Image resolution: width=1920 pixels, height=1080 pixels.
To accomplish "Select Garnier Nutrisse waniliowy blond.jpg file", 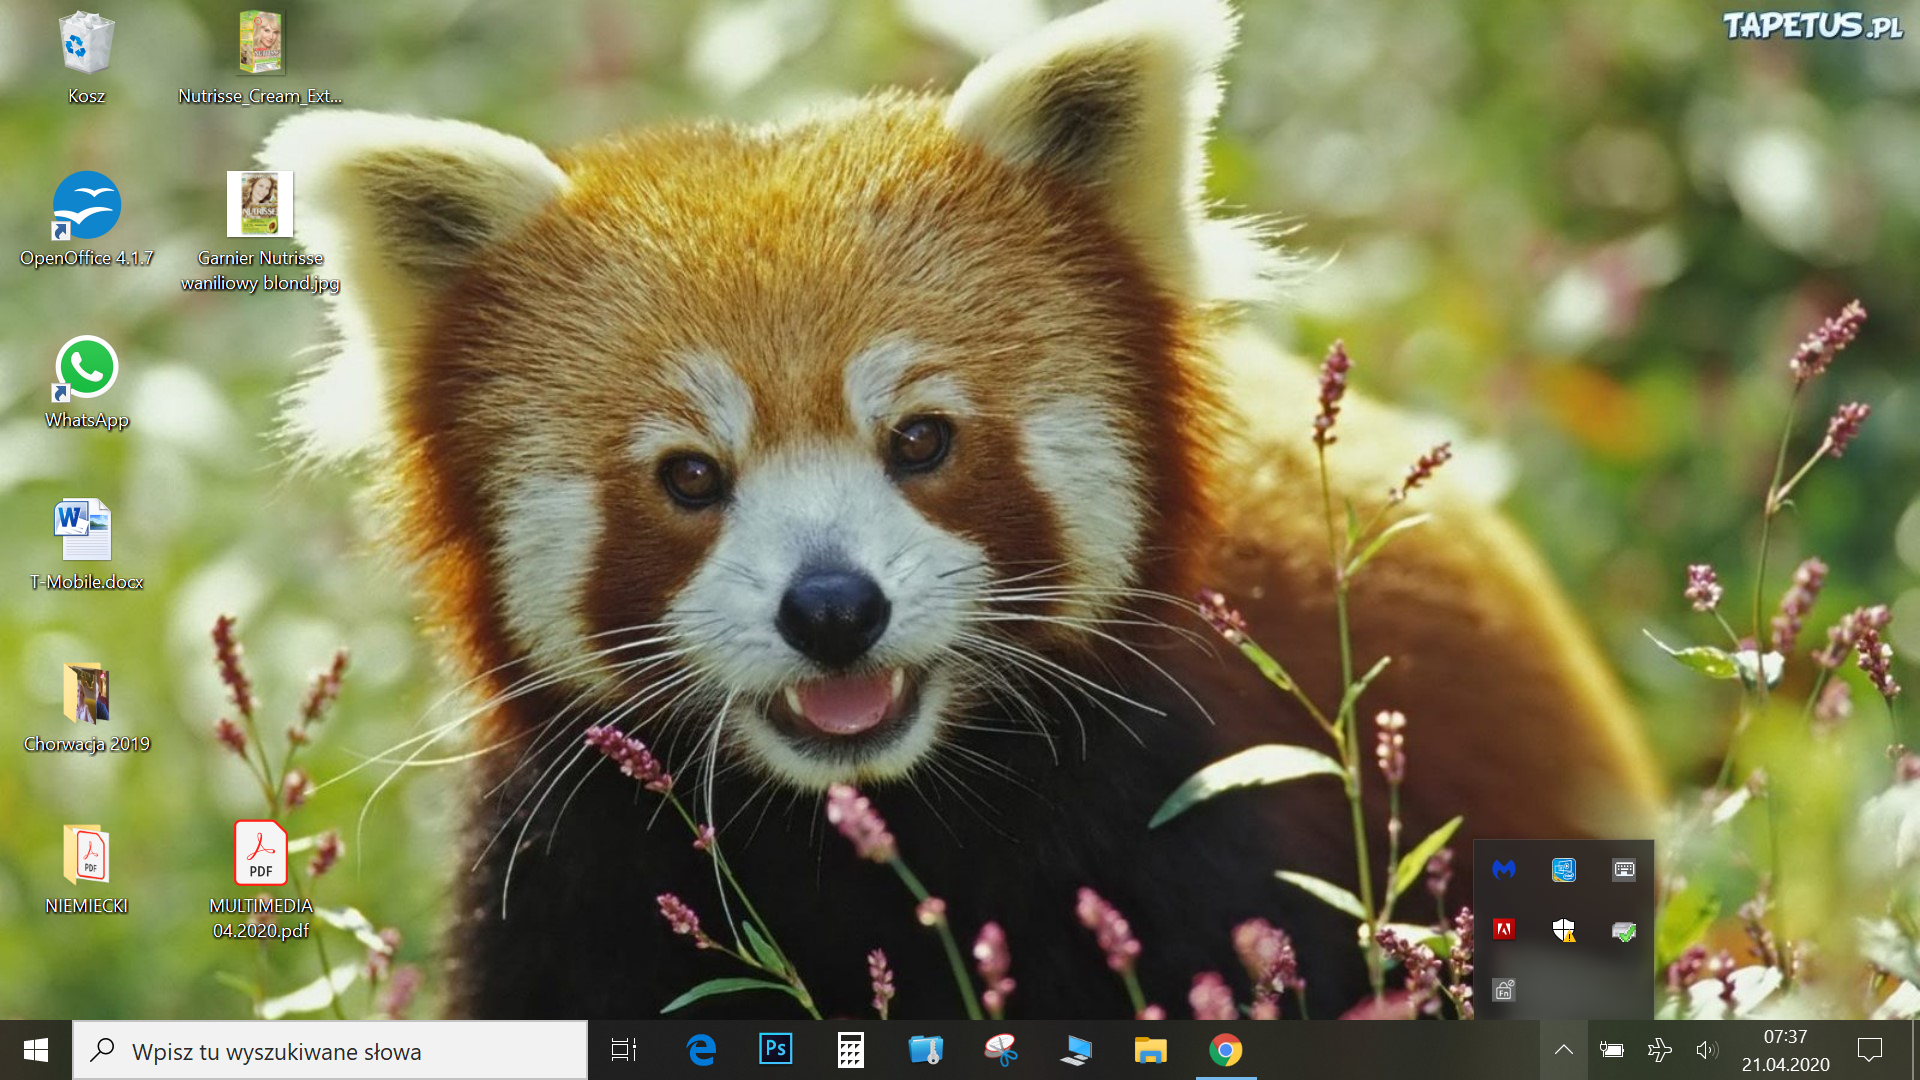I will [260, 232].
